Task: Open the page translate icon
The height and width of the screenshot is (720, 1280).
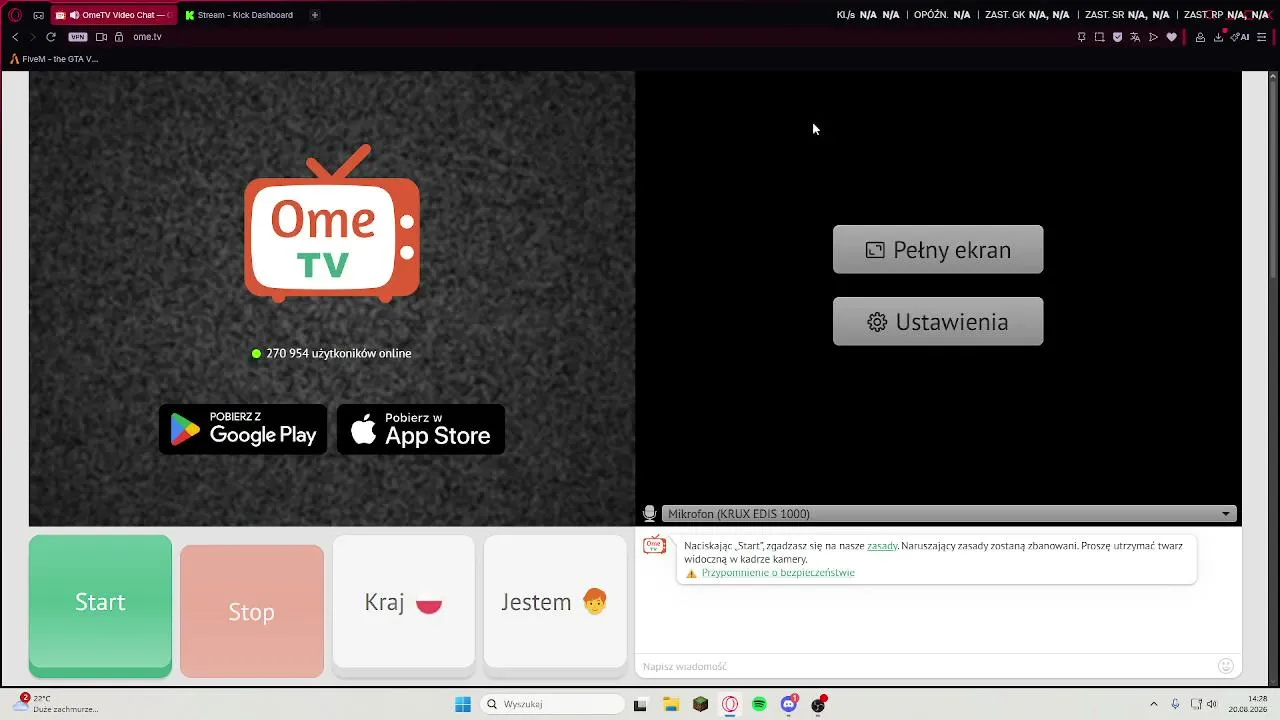Action: [1135, 37]
